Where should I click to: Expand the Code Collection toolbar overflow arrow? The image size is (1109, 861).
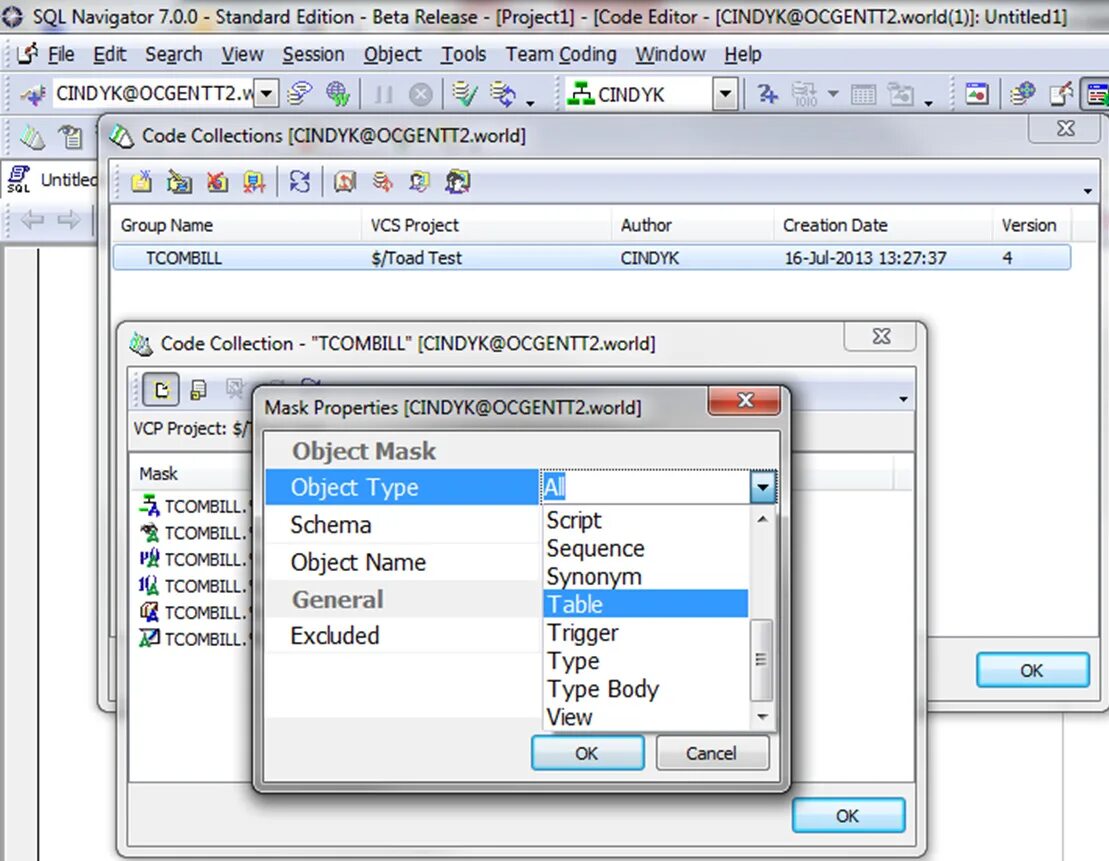[x=903, y=400]
